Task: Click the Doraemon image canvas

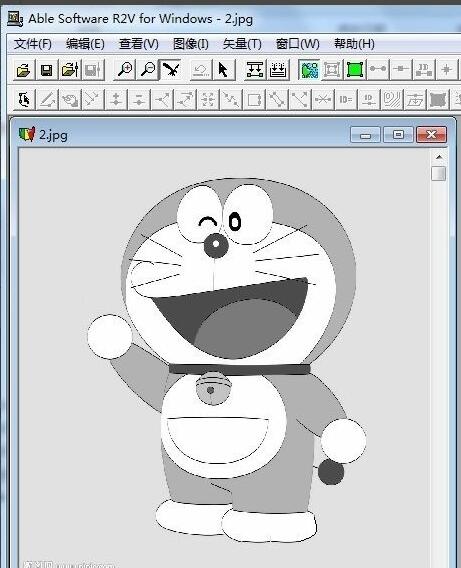Action: tap(224, 357)
